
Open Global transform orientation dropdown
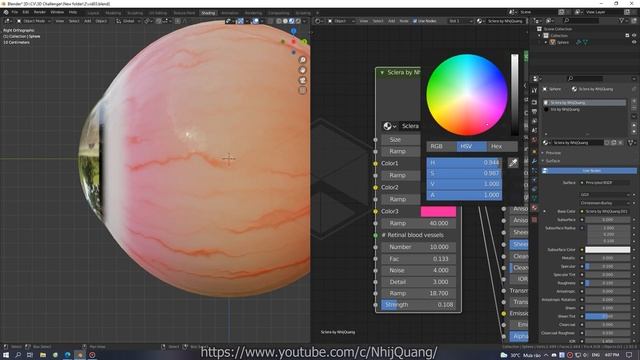coord(128,21)
